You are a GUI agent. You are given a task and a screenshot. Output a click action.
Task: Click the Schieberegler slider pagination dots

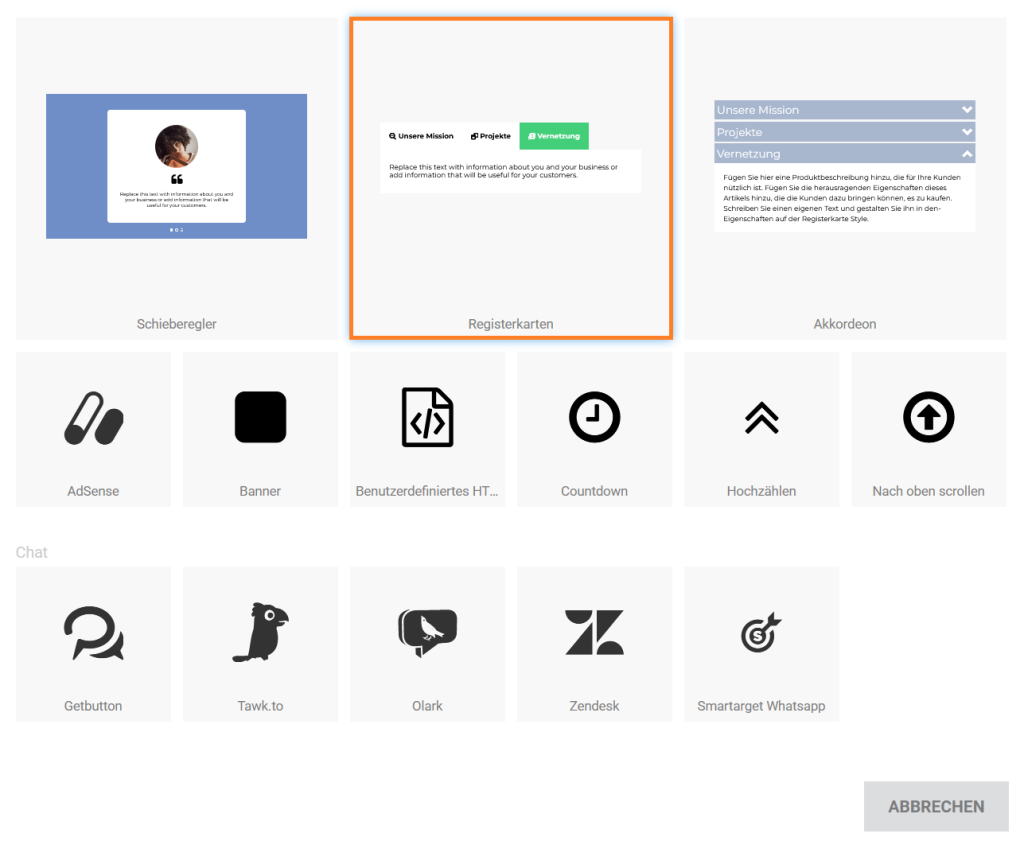point(176,230)
